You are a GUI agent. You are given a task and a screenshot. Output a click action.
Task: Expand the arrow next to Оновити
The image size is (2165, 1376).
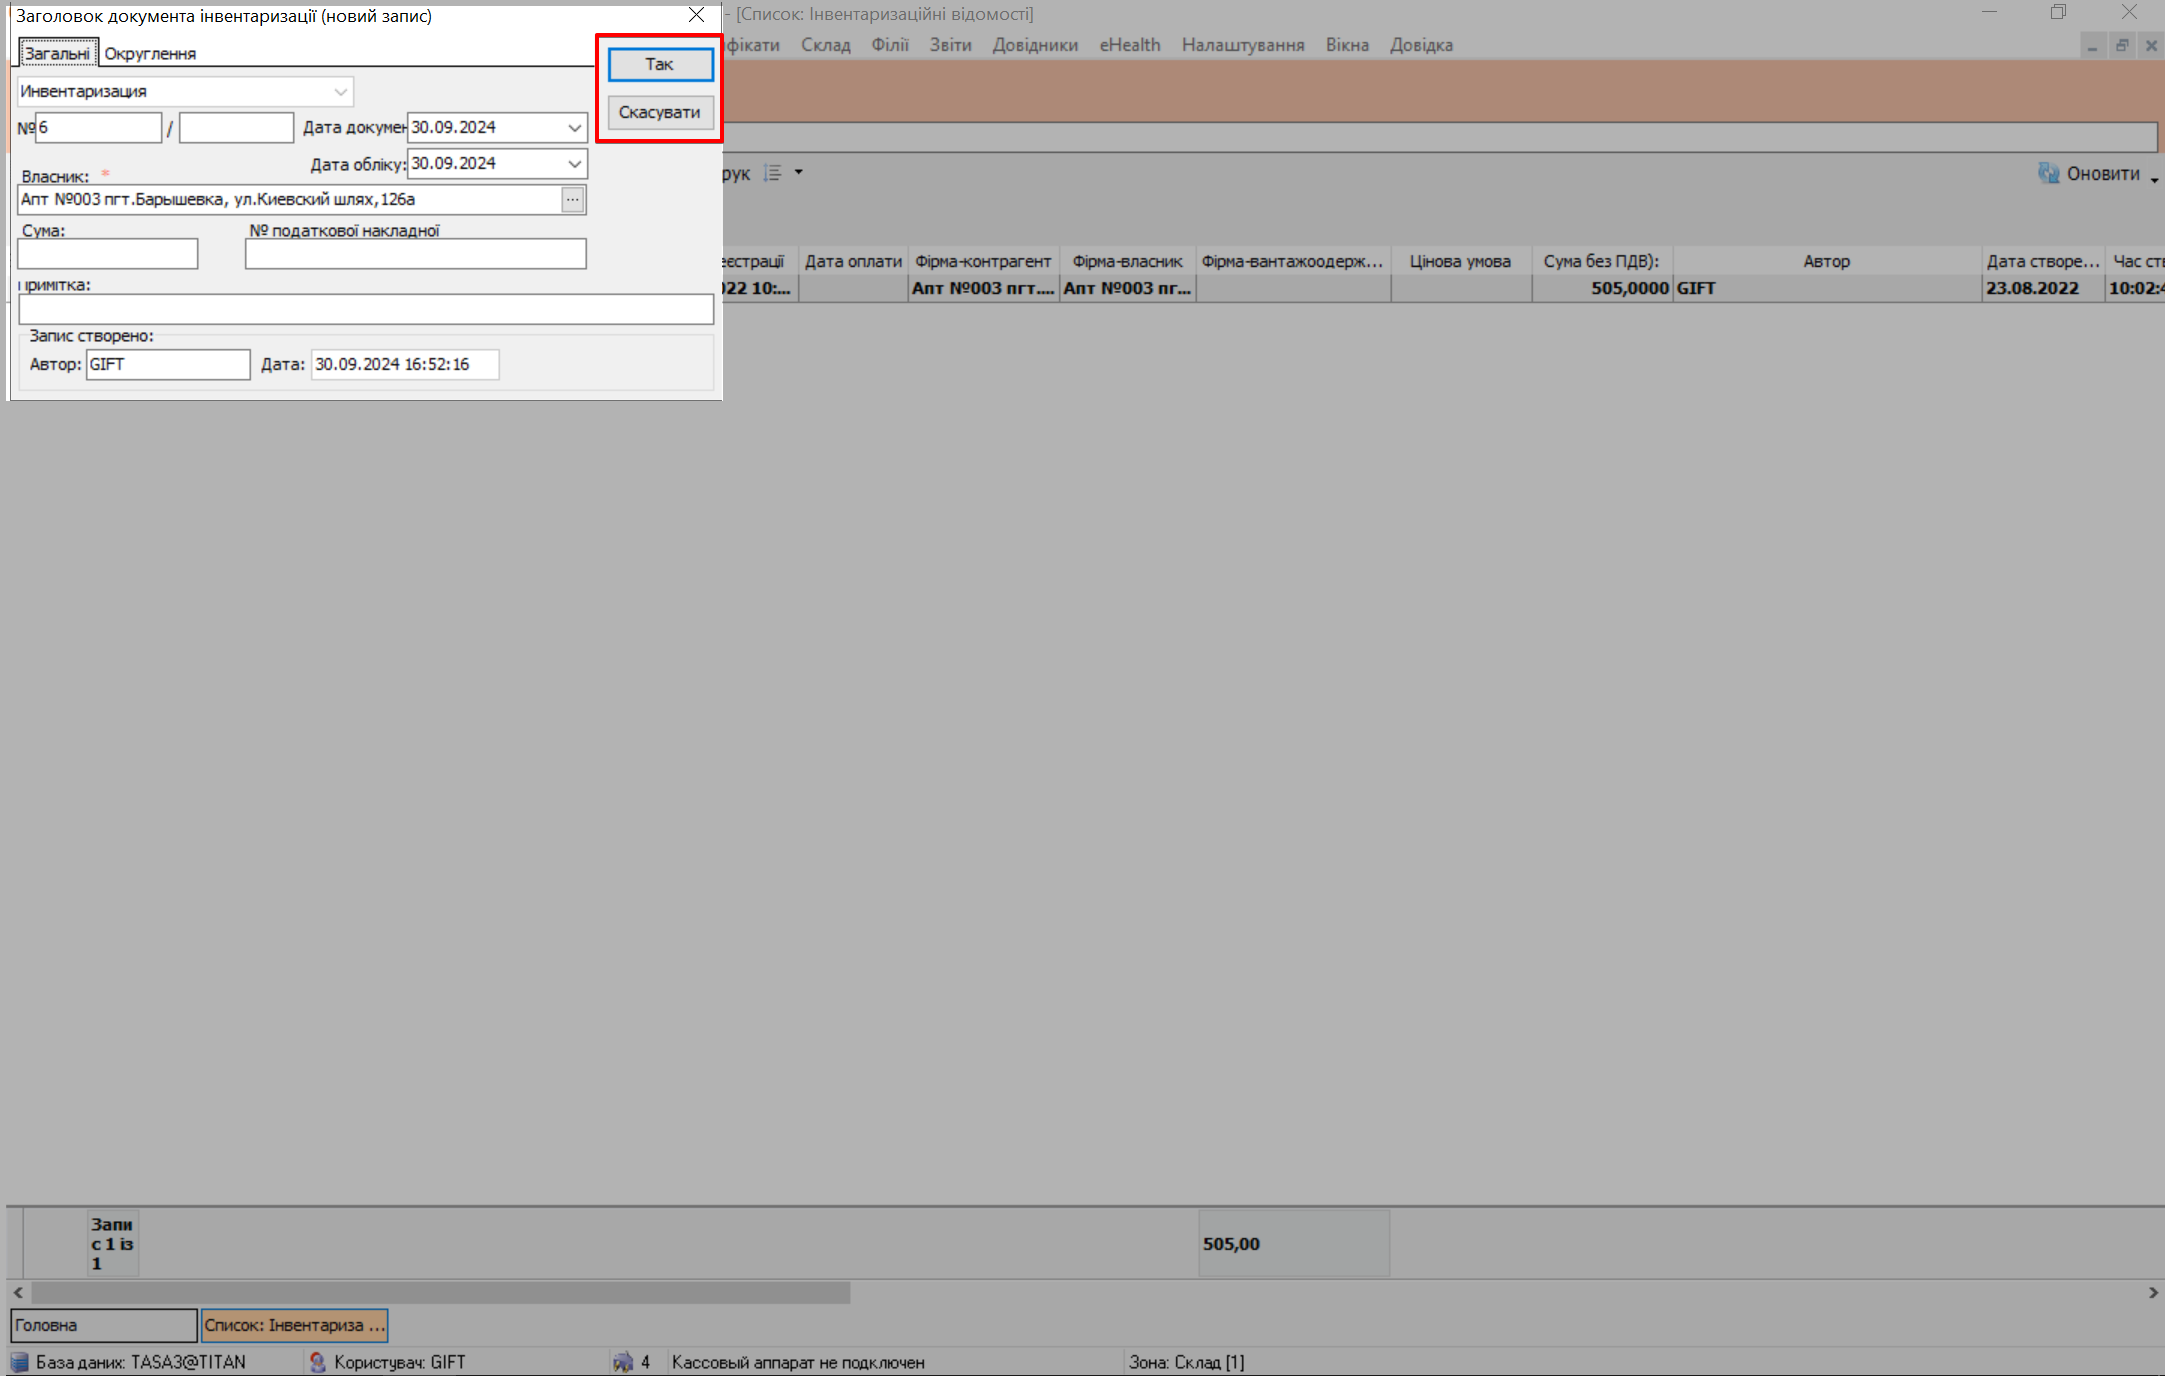click(x=2154, y=178)
